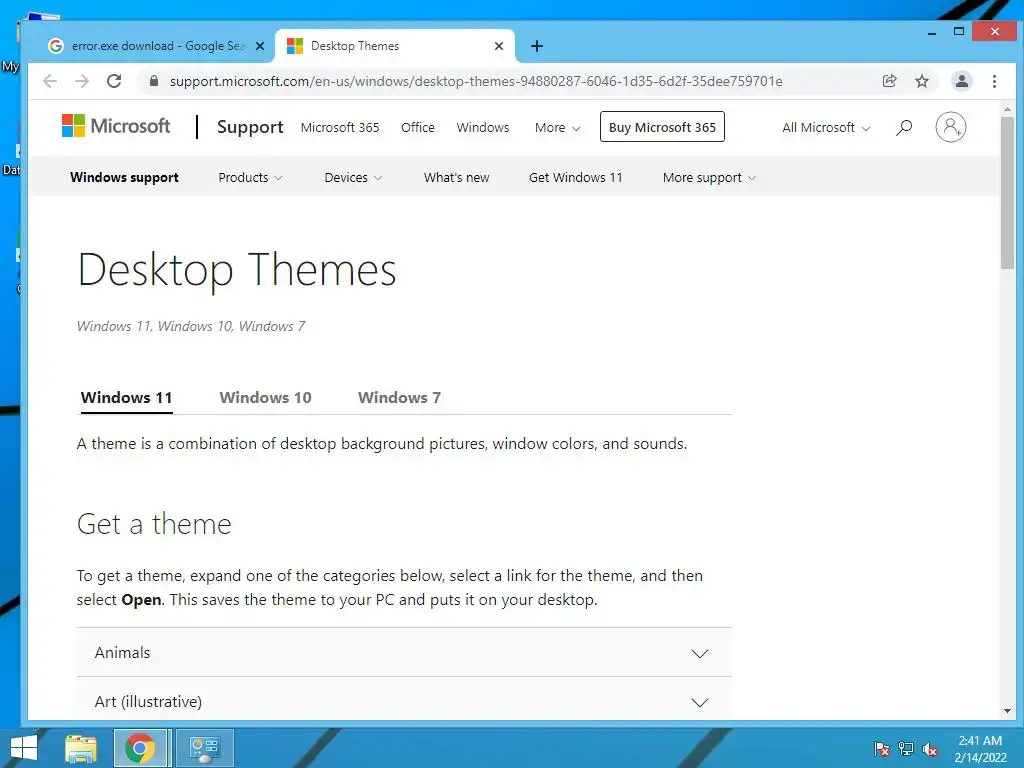Click the muted volume tray icon
The height and width of the screenshot is (768, 1024).
(929, 749)
